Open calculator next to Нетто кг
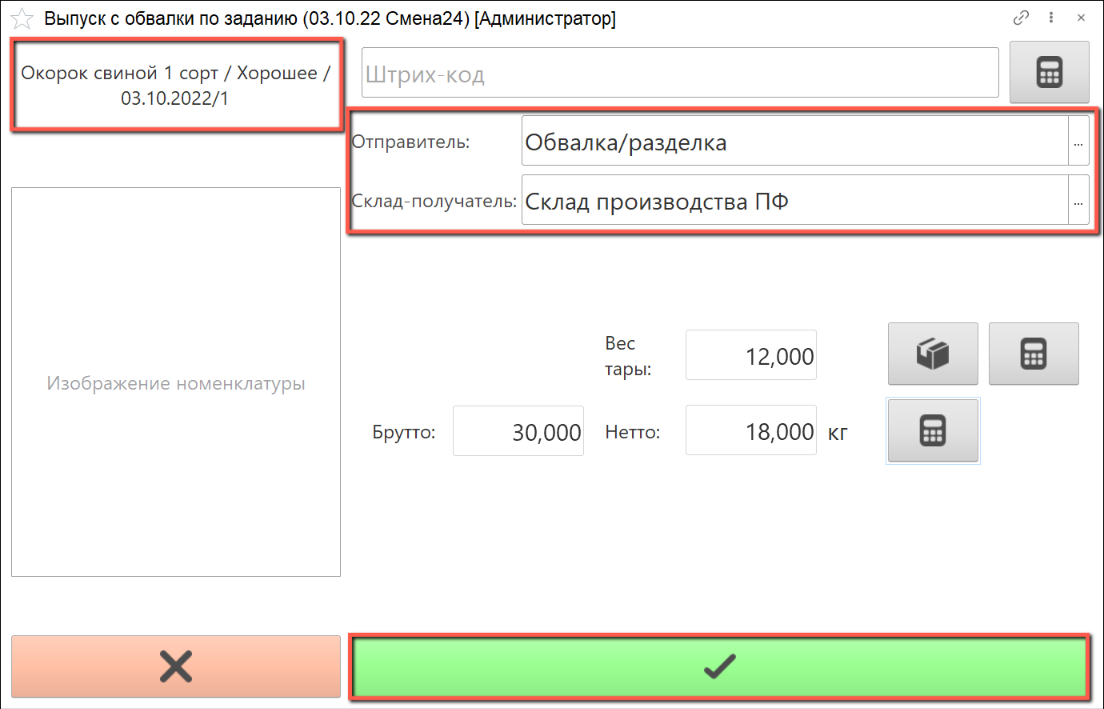The width and height of the screenshot is (1104, 709). pyautogui.click(x=933, y=431)
